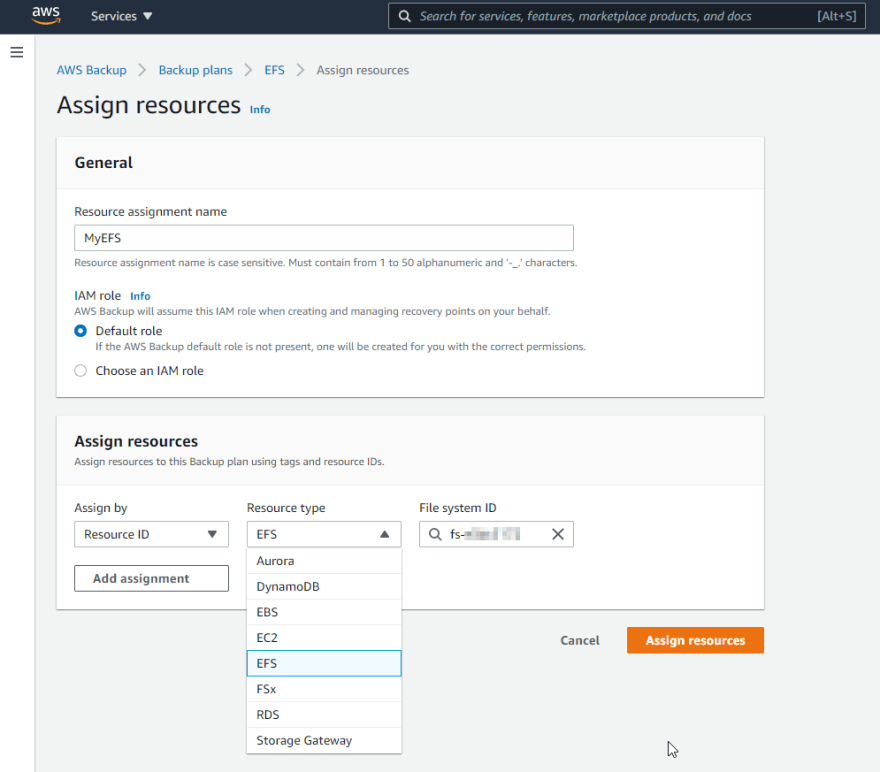Click the Add assignment button

152,578
